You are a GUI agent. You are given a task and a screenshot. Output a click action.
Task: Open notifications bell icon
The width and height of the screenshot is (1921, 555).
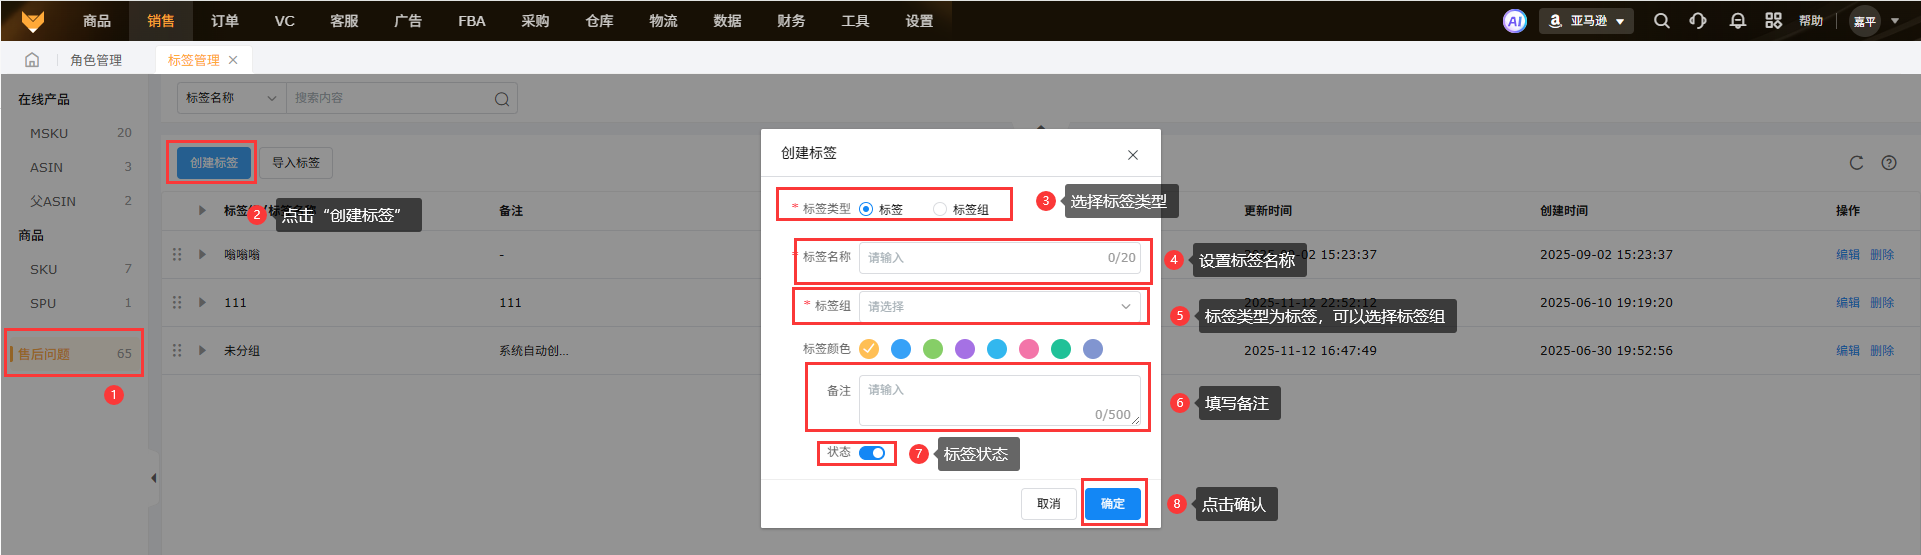(x=1738, y=21)
